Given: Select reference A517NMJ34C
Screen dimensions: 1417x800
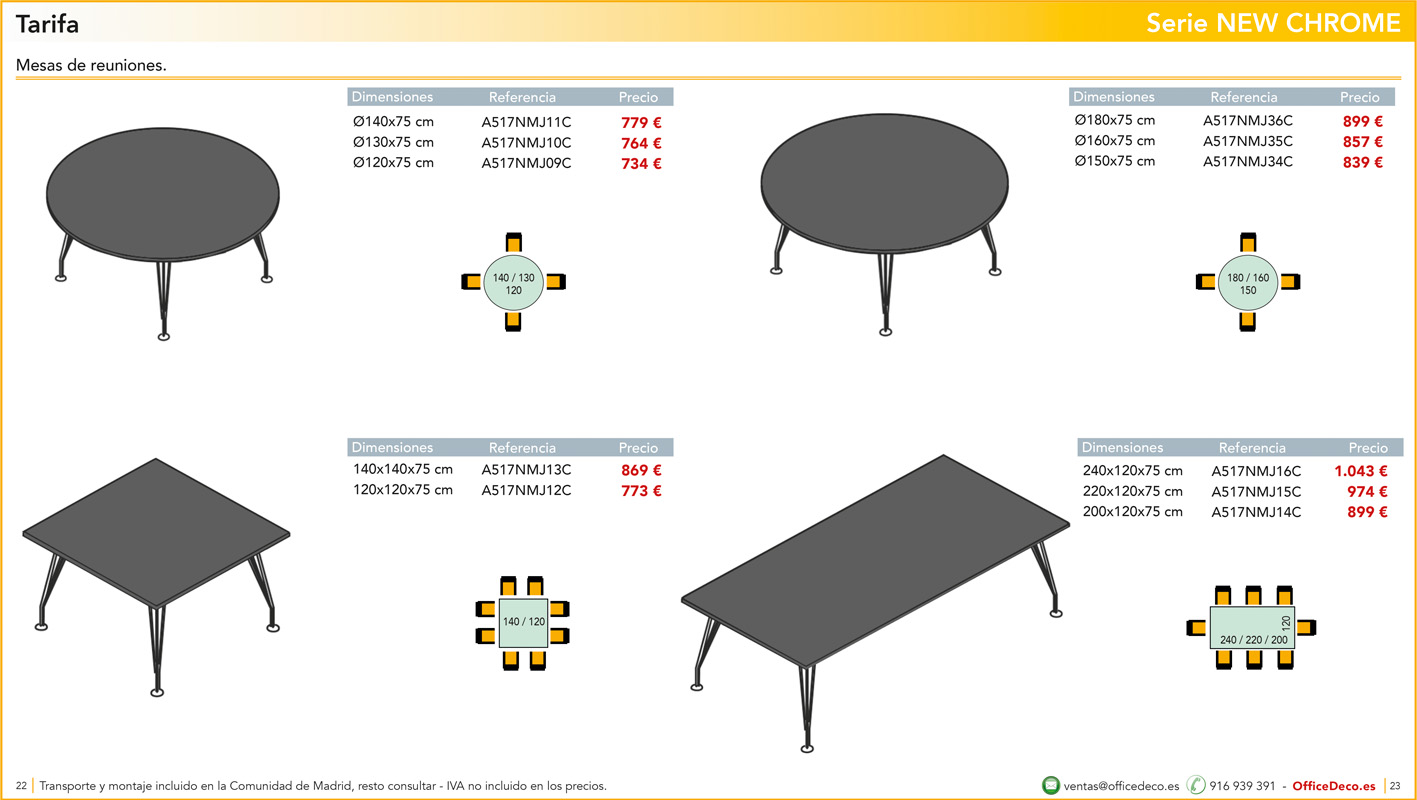Looking at the screenshot, I should pos(1248,162).
